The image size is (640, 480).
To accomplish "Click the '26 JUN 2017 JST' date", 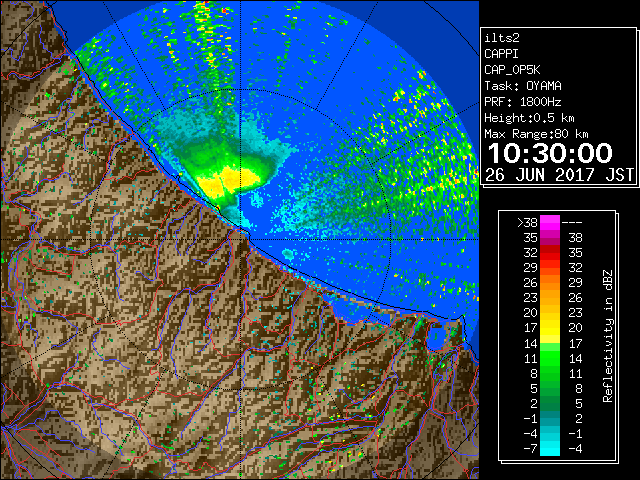I will pos(560,175).
